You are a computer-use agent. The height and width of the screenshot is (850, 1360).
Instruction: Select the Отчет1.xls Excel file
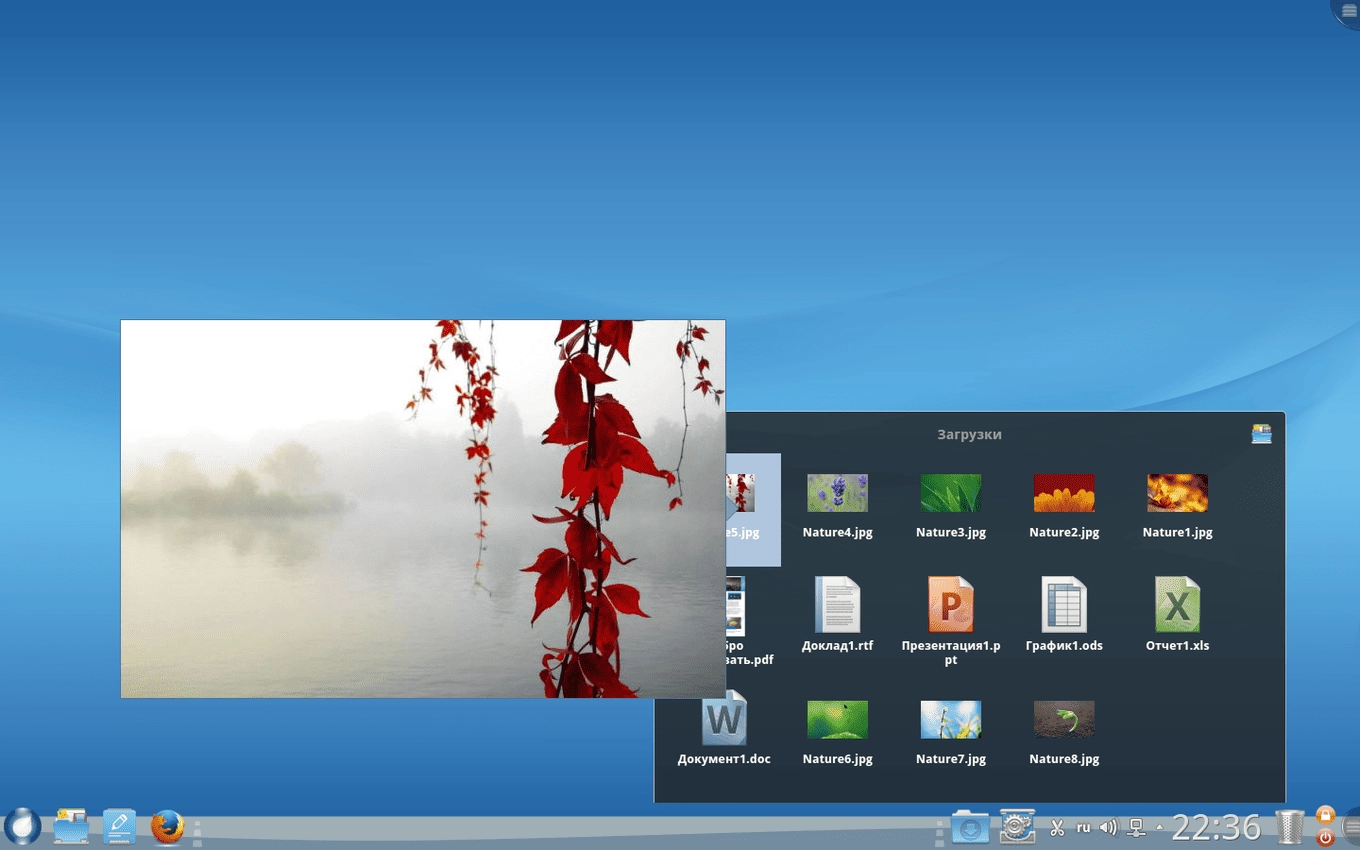pos(1177,614)
